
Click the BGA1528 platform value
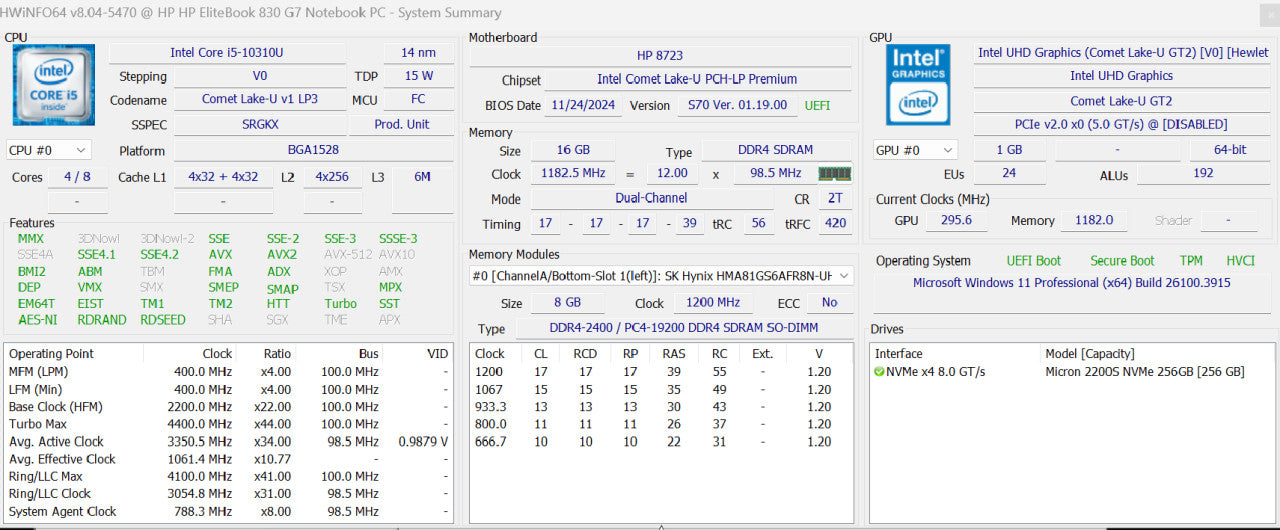tap(313, 150)
